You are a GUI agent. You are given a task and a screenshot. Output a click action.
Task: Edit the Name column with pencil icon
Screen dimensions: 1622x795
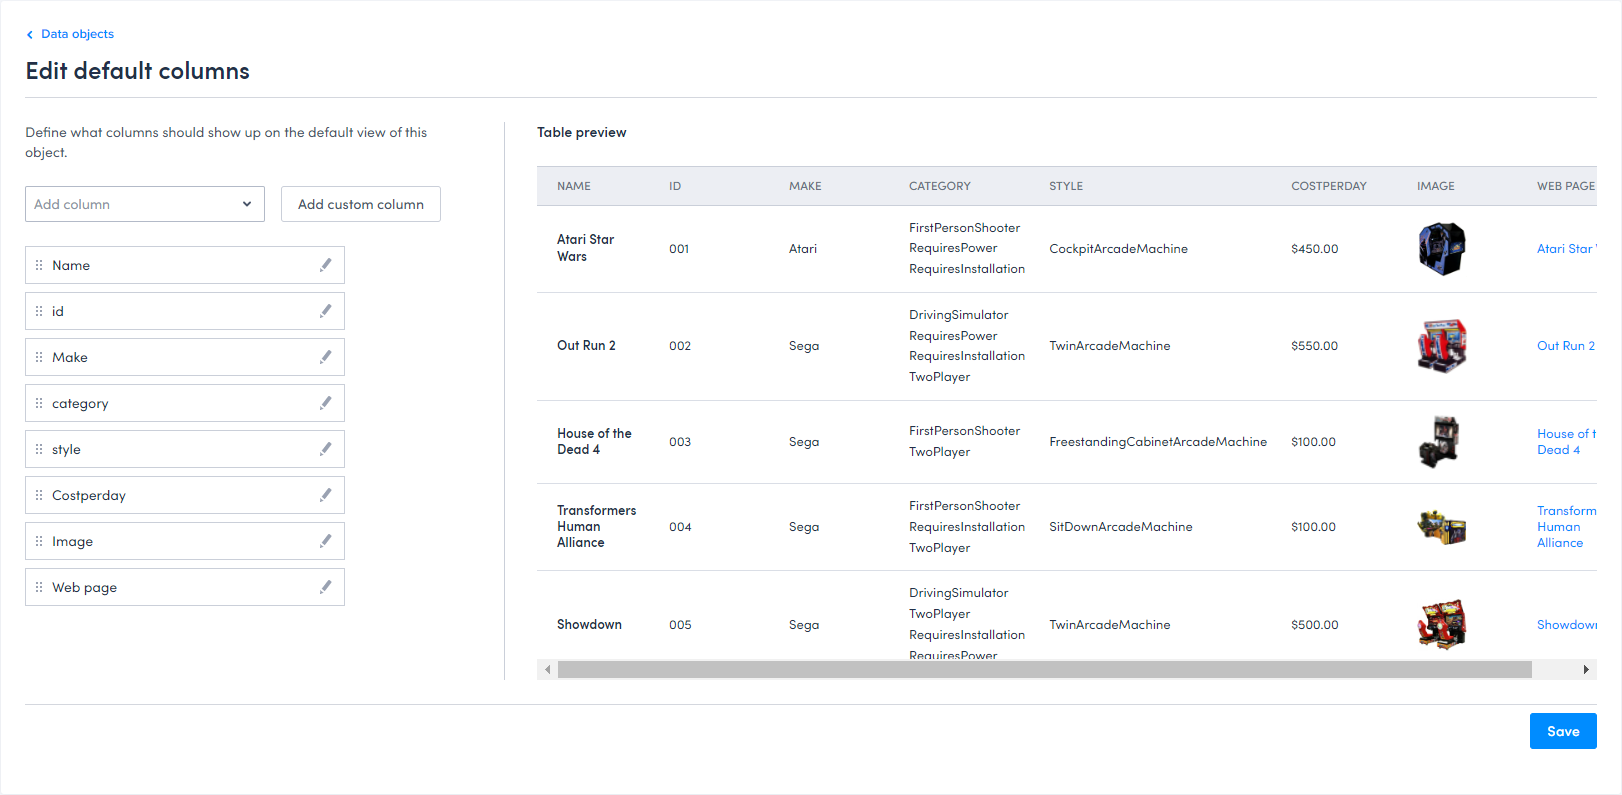point(325,265)
